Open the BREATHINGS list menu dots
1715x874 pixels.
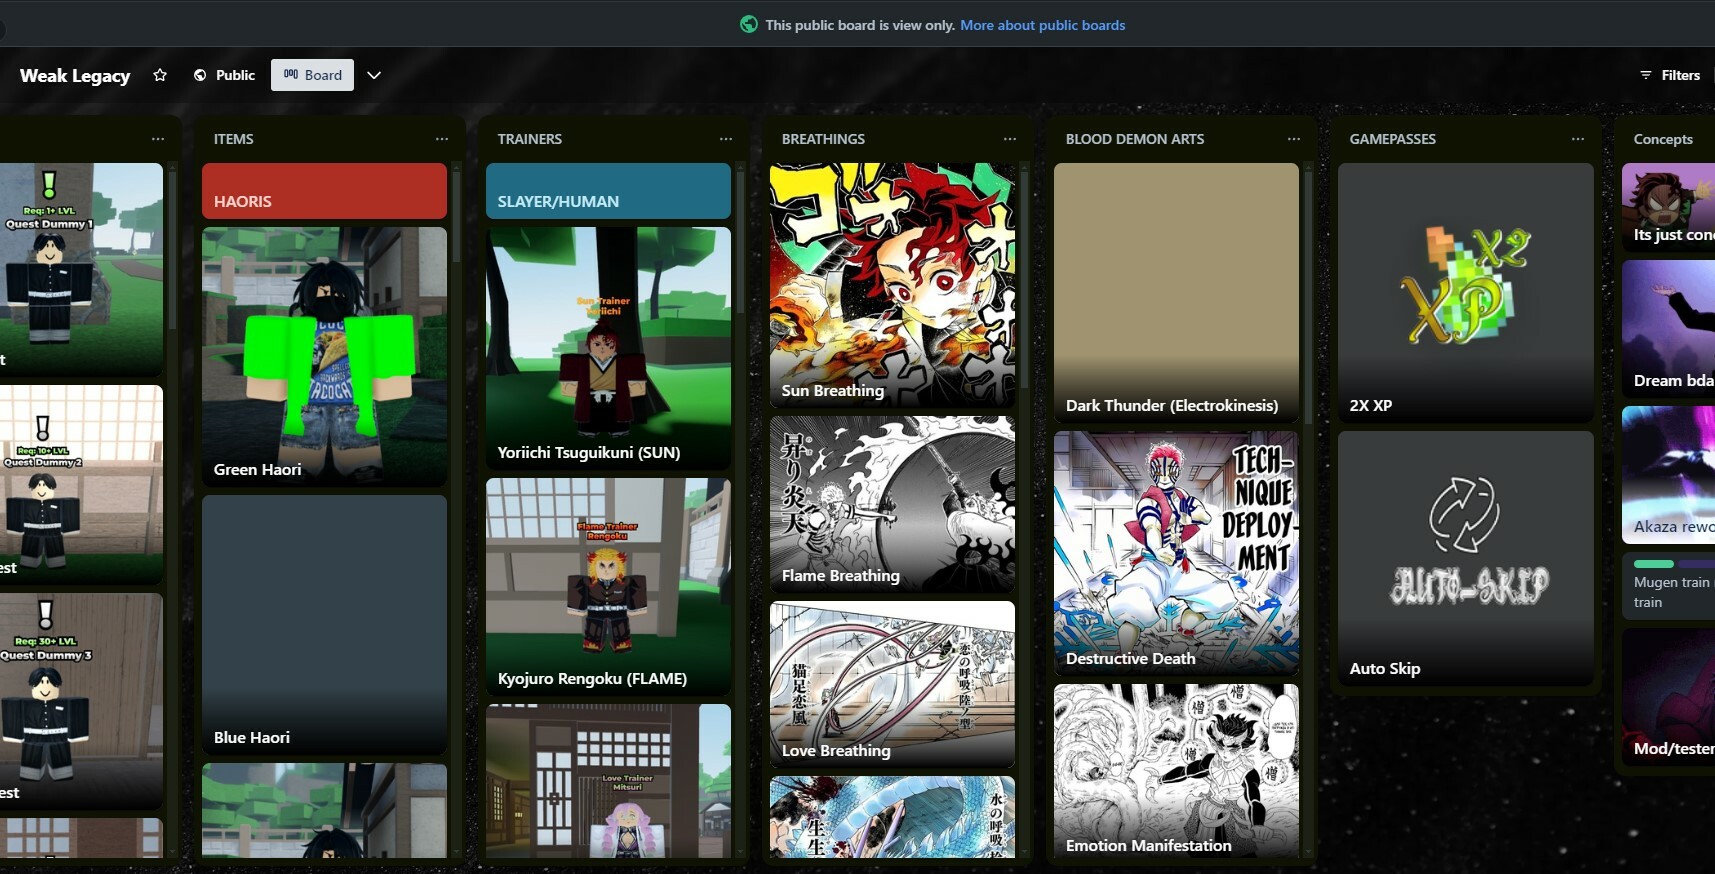[x=1010, y=139]
